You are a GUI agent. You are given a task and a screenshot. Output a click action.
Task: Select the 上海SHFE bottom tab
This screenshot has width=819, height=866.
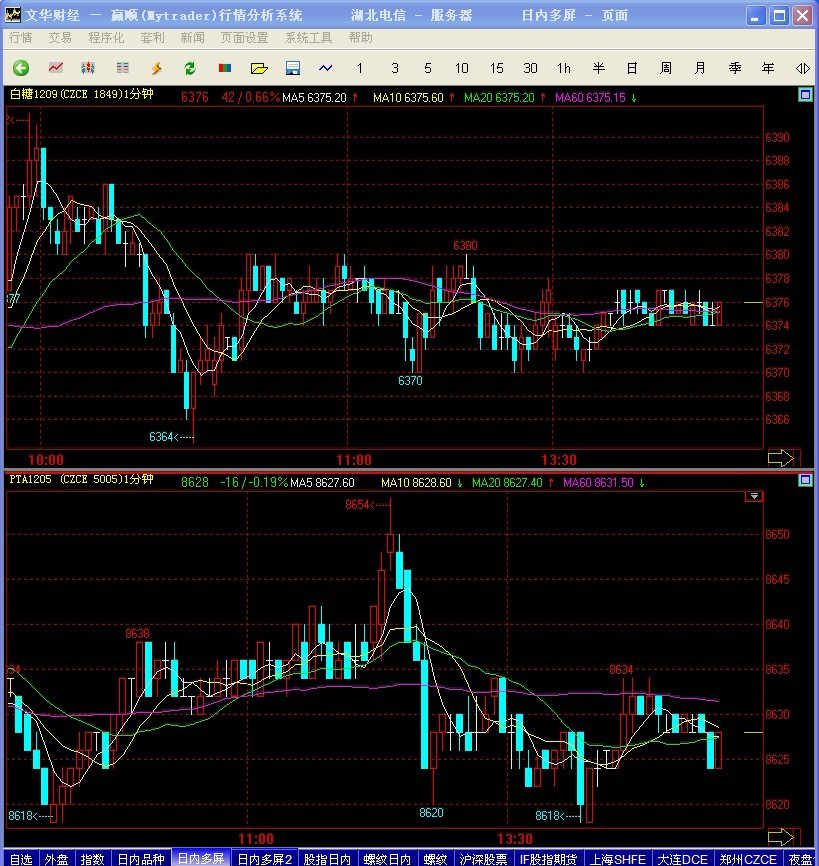pyautogui.click(x=617, y=858)
